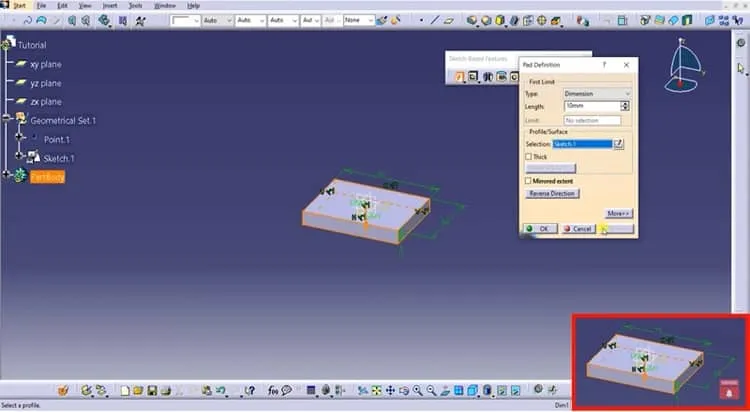This screenshot has height=412, width=750.
Task: Select the Pan view tool
Action: point(390,390)
